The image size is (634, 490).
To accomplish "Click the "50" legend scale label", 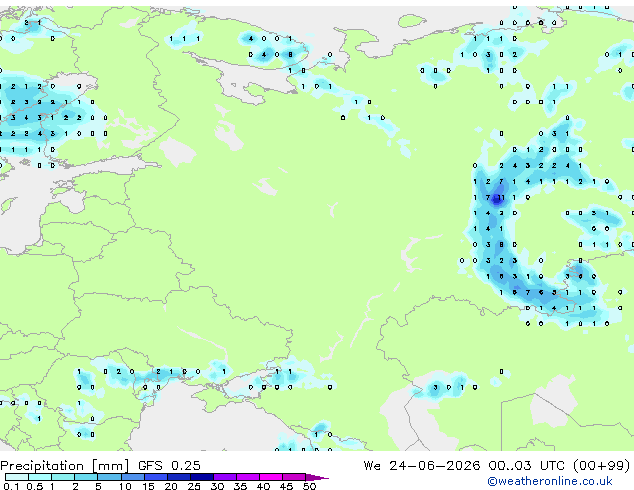I will [x=309, y=486].
